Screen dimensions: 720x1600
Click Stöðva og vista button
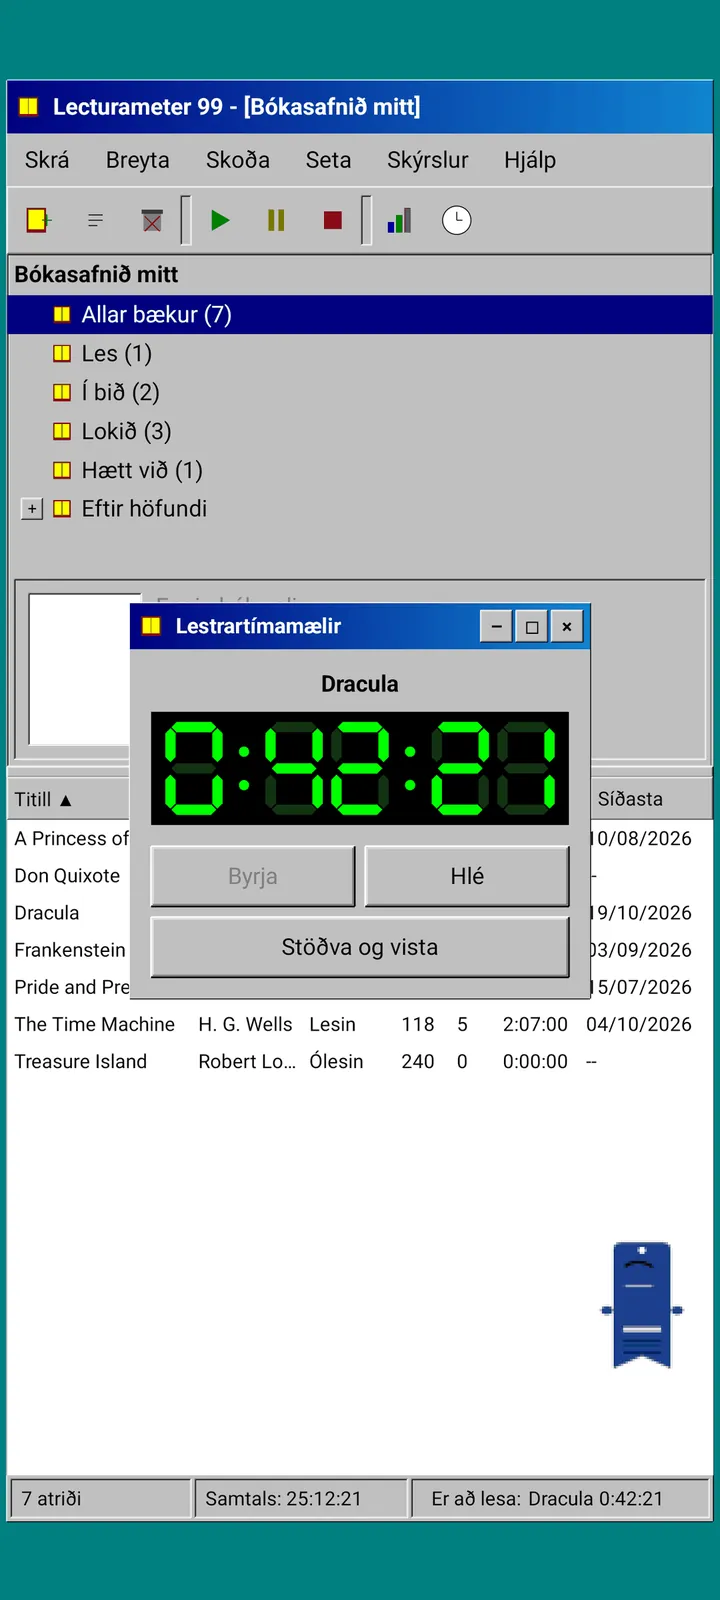click(360, 947)
